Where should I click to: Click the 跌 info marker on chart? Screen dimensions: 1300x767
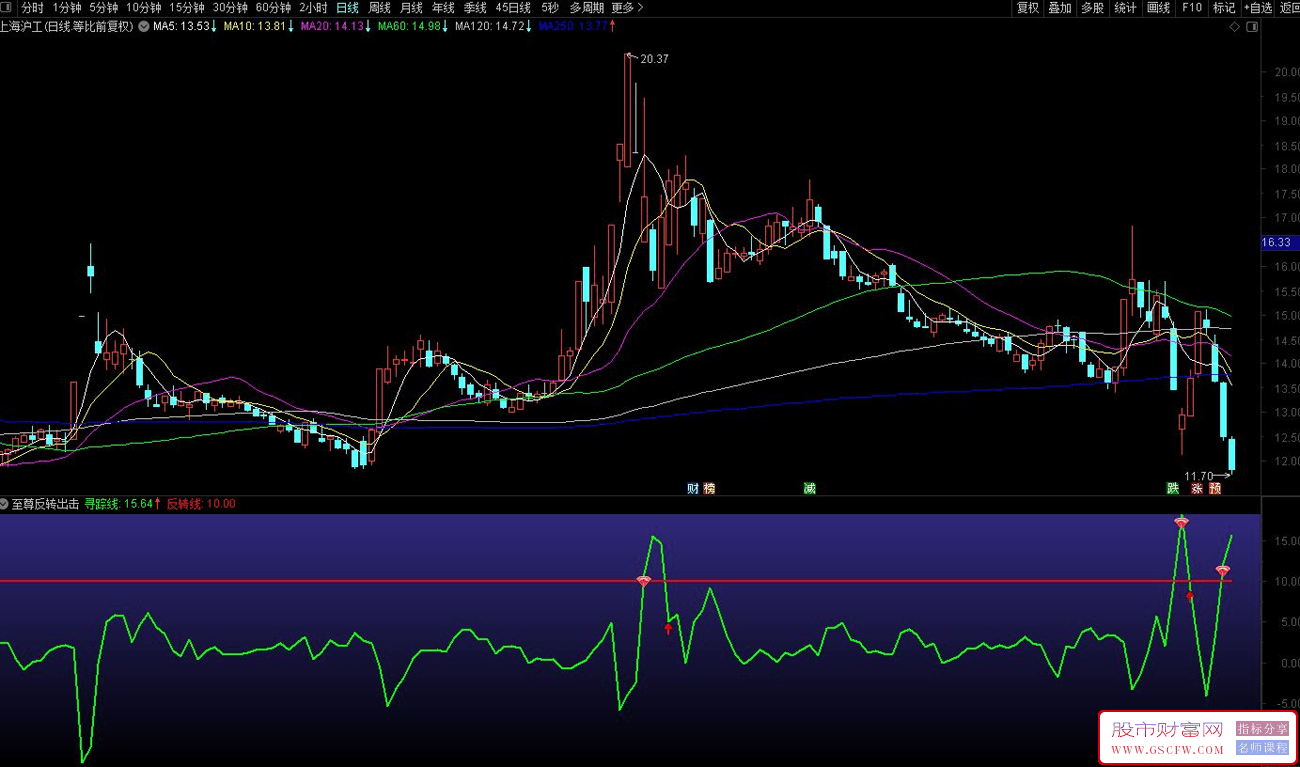(1172, 489)
